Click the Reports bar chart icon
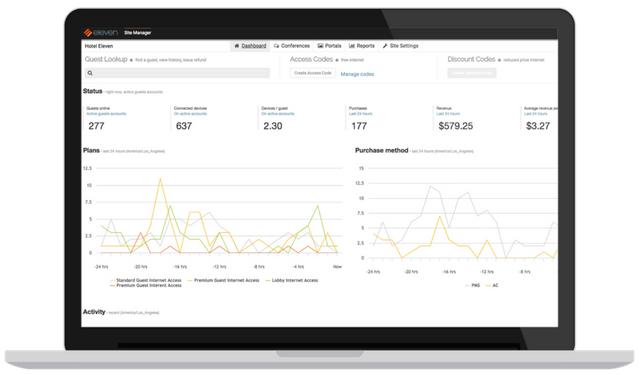640x375 pixels. click(352, 46)
